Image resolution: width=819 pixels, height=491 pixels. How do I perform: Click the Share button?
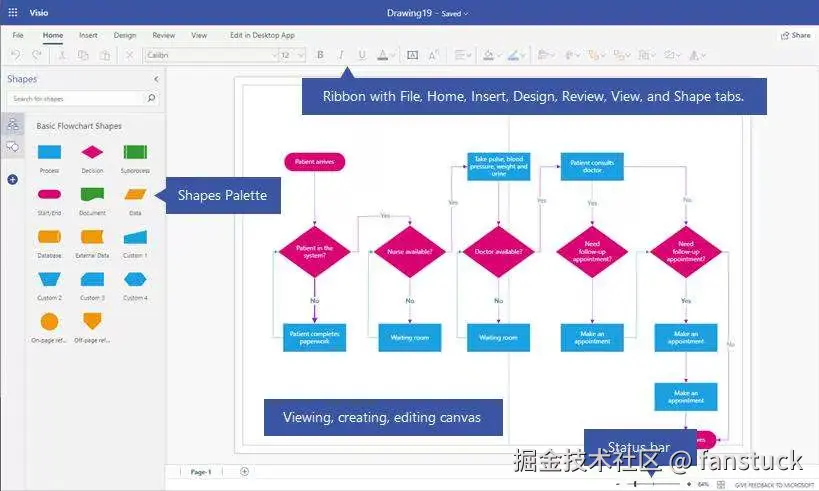point(795,35)
